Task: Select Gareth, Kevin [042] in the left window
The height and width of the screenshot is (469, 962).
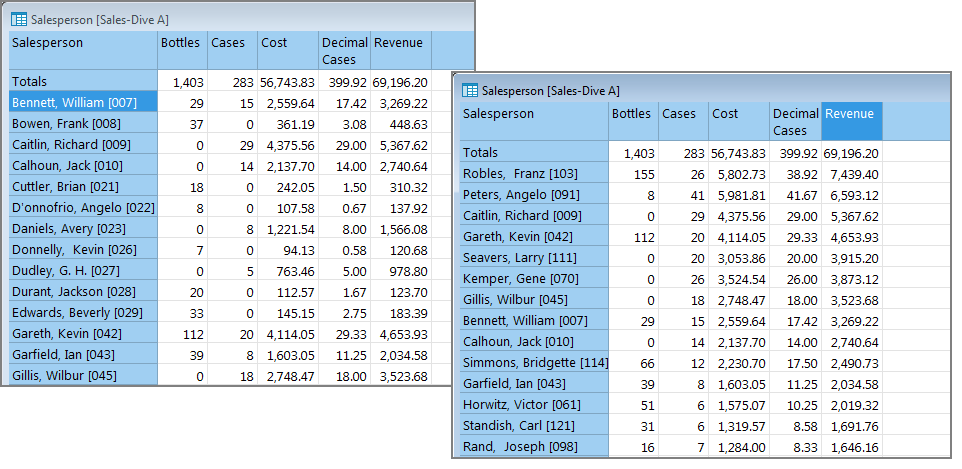Action: [83, 333]
